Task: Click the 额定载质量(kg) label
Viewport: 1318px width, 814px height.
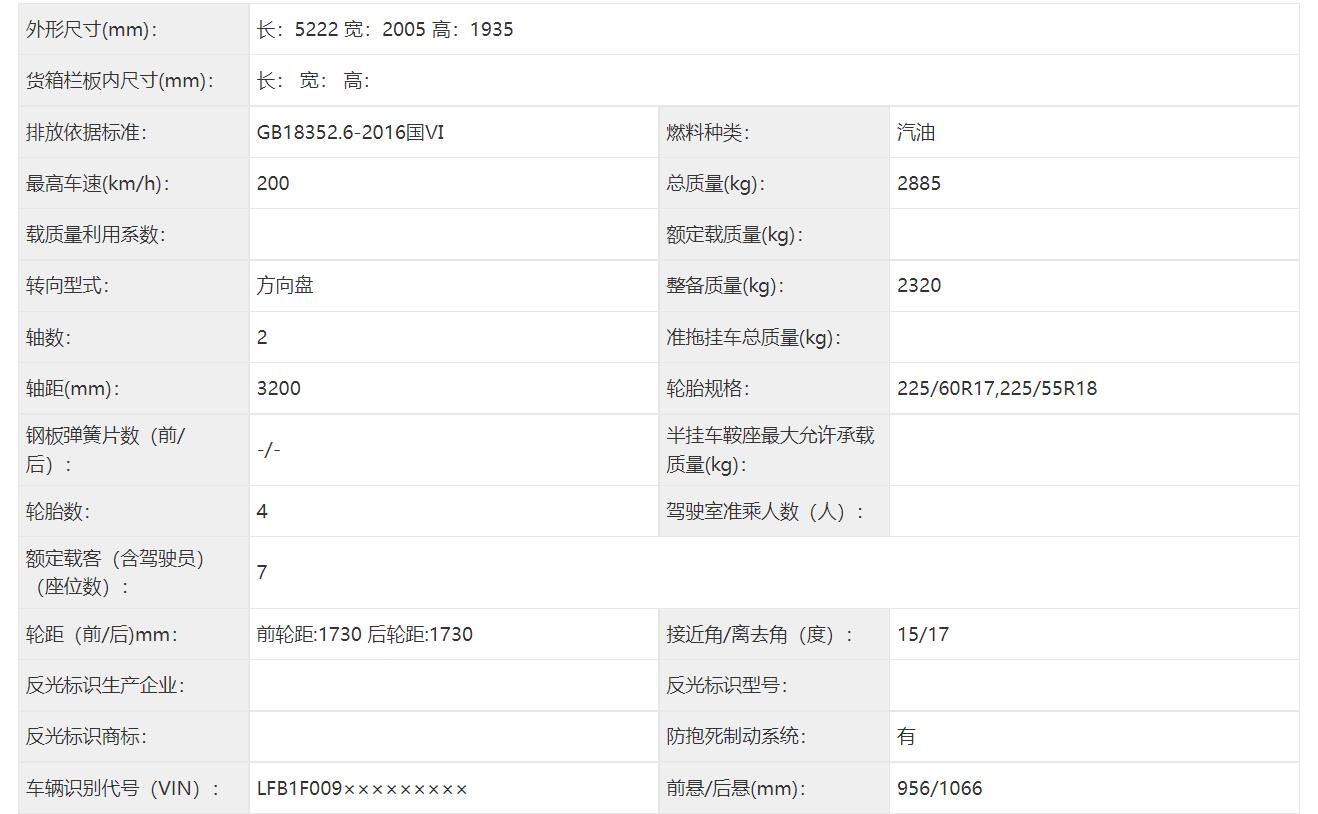Action: coord(735,234)
